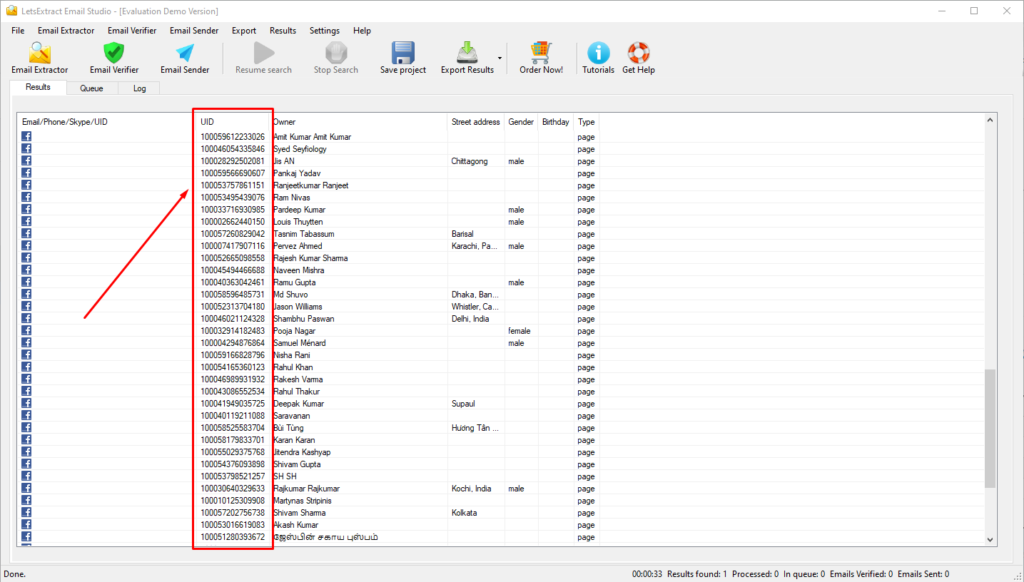The width and height of the screenshot is (1024, 582).
Task: Open the Results menu
Action: coord(283,31)
